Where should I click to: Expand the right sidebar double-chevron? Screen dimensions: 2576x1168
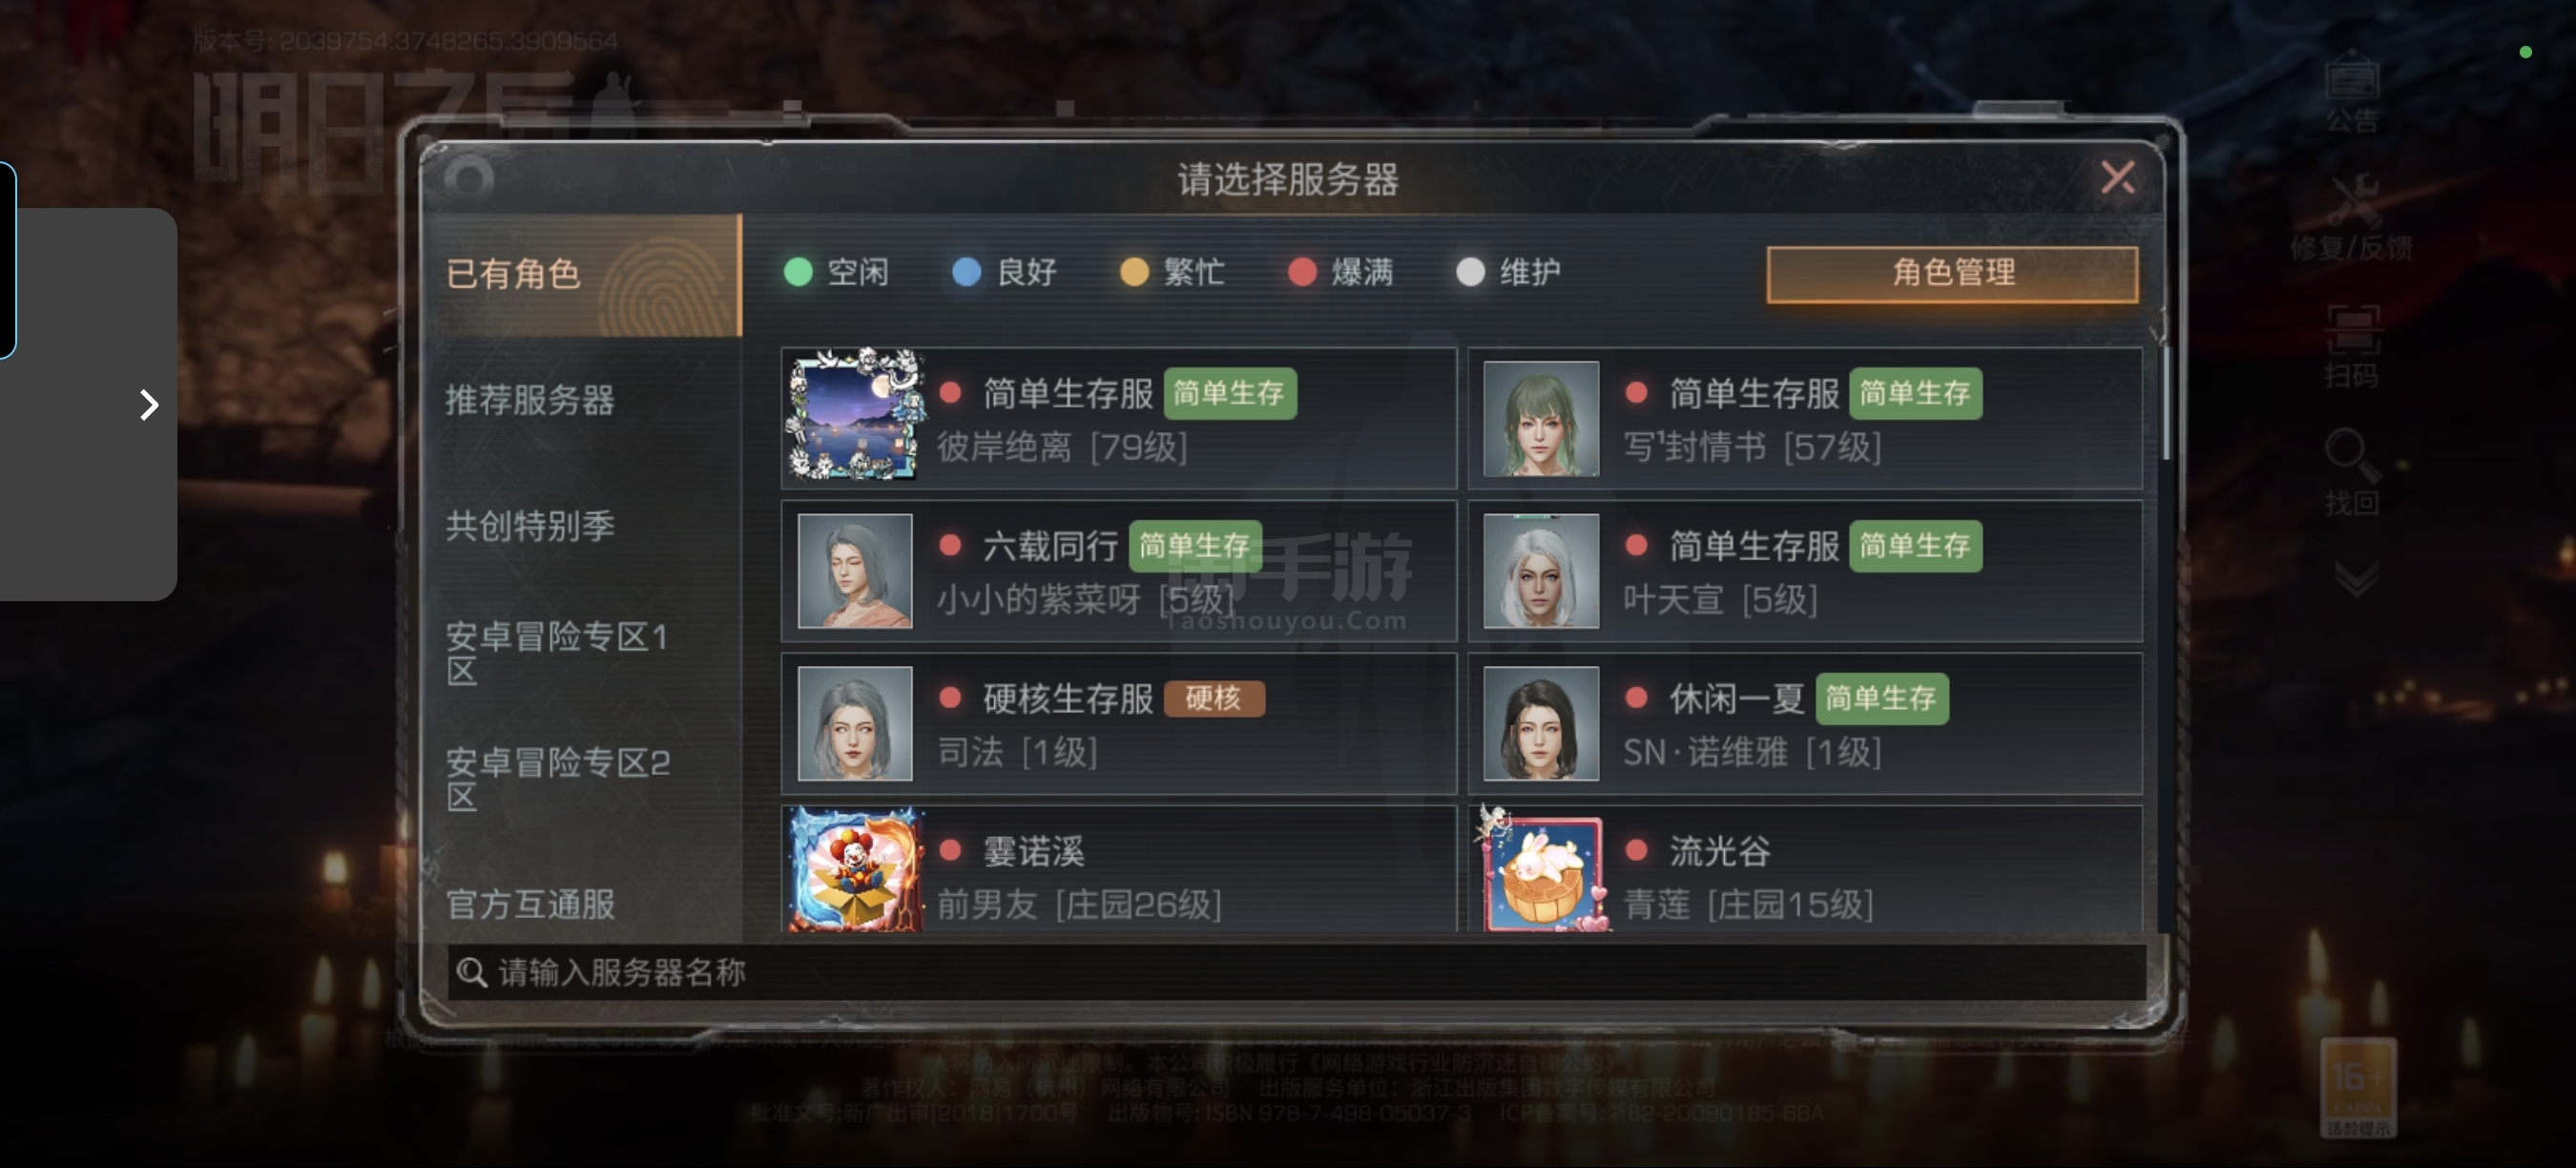pyautogui.click(x=2356, y=579)
